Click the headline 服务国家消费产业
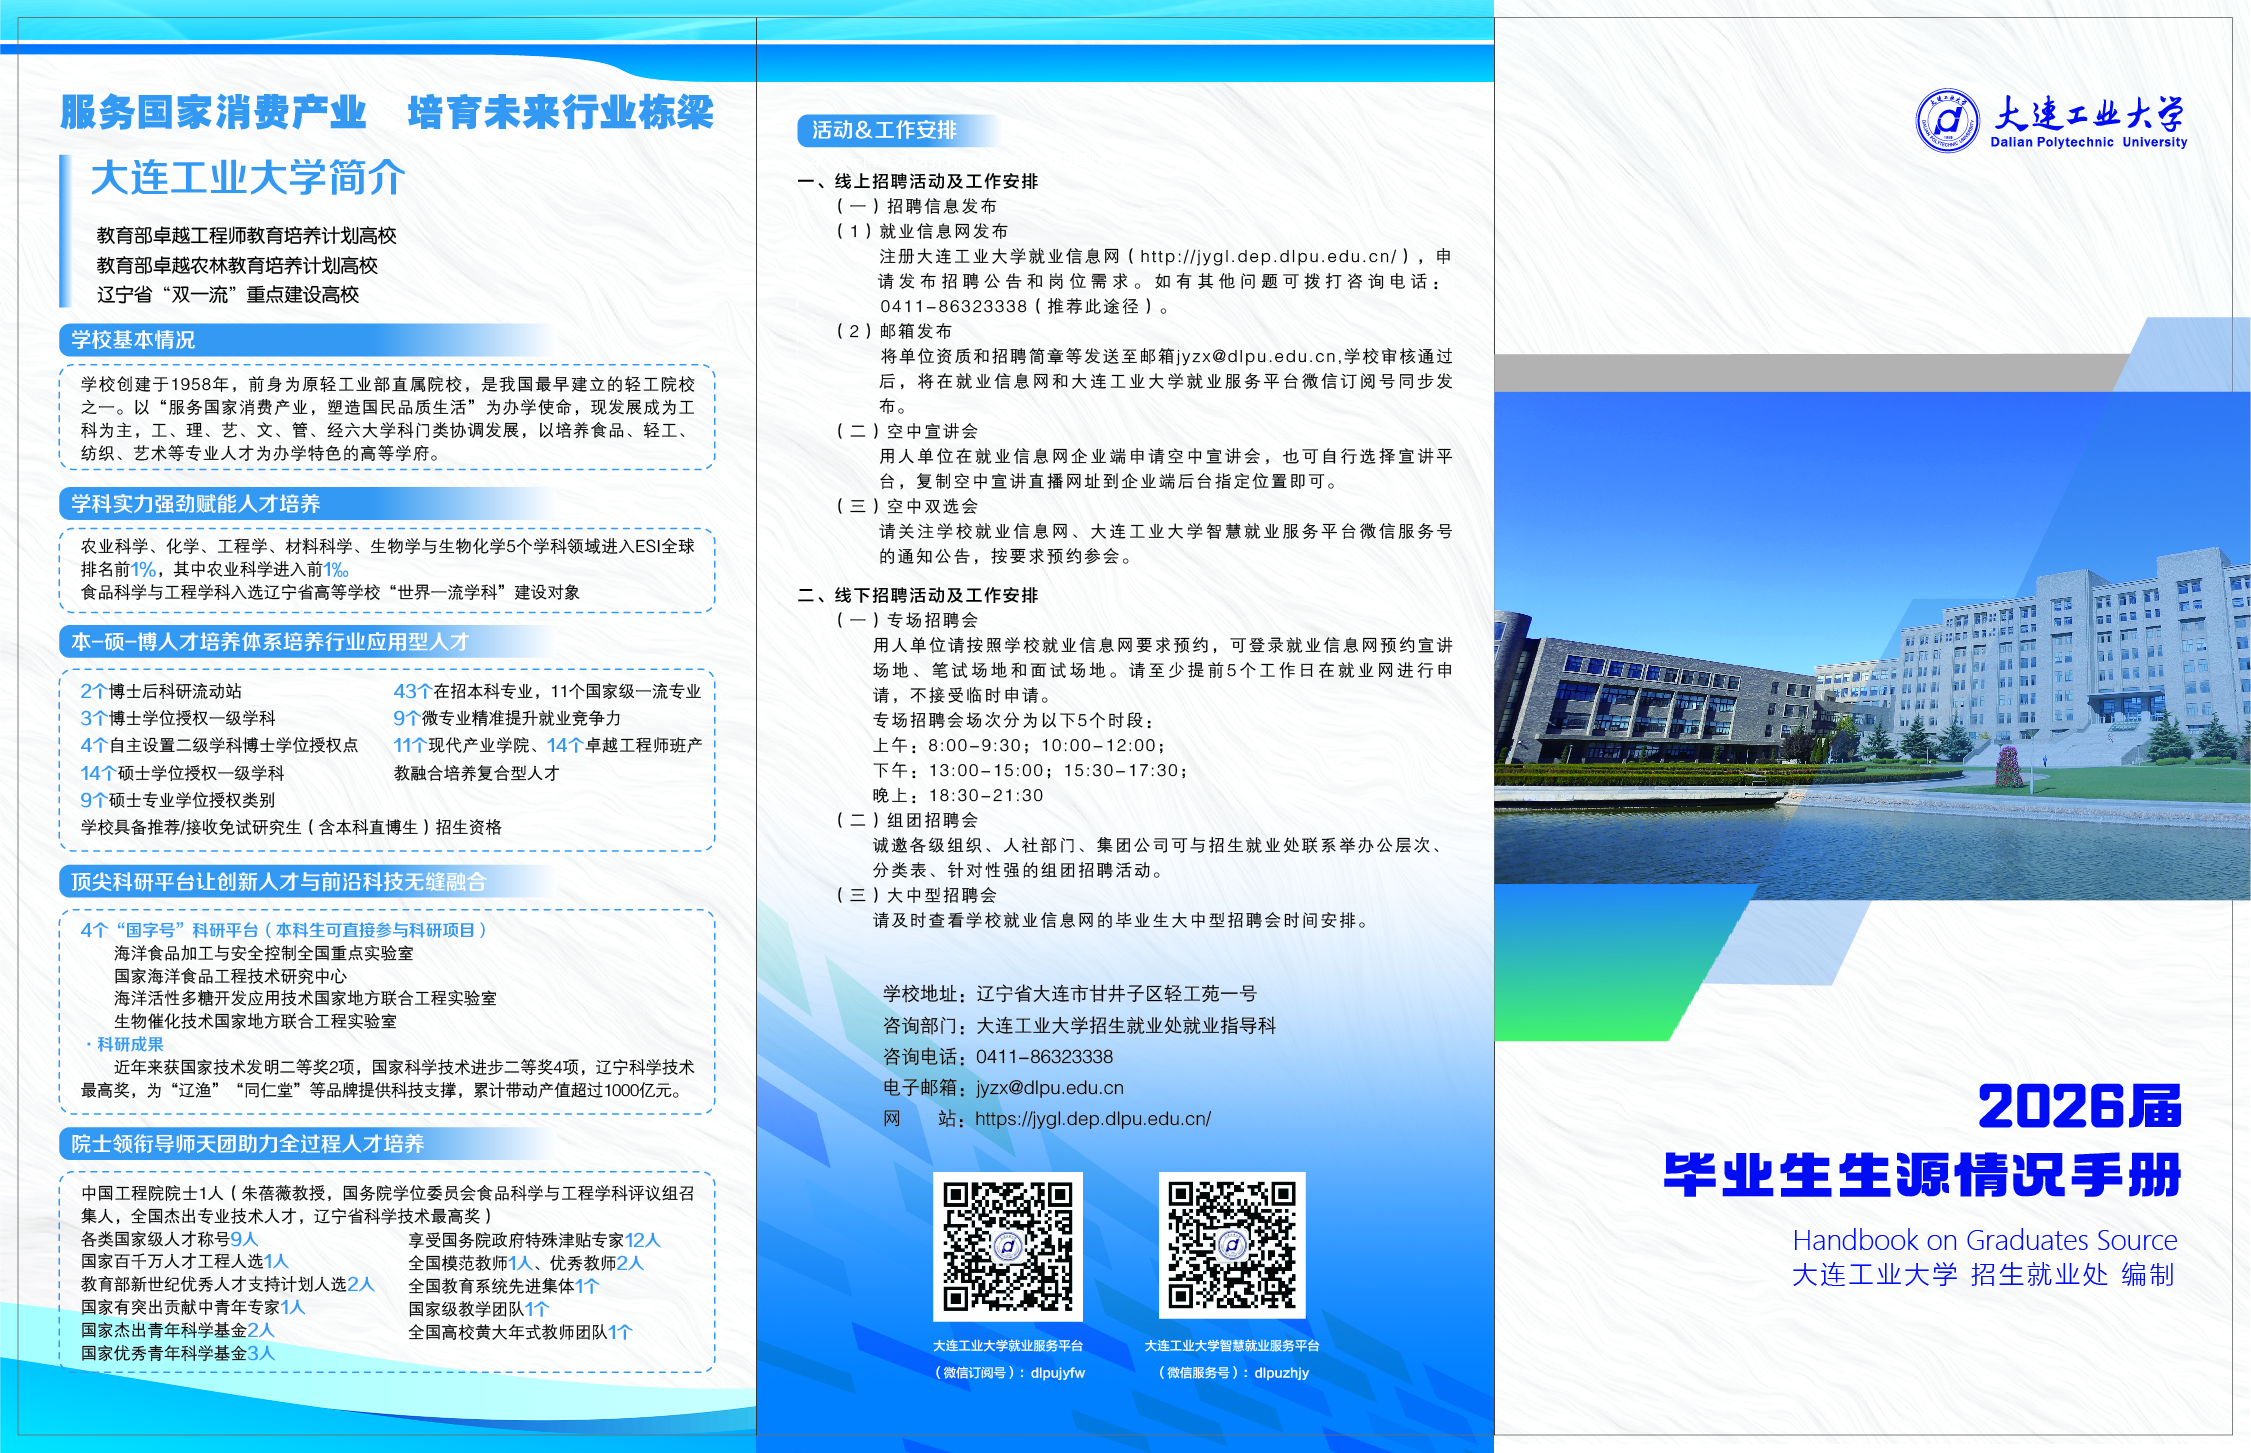Screen dimensions: 2251x1453 [213, 112]
